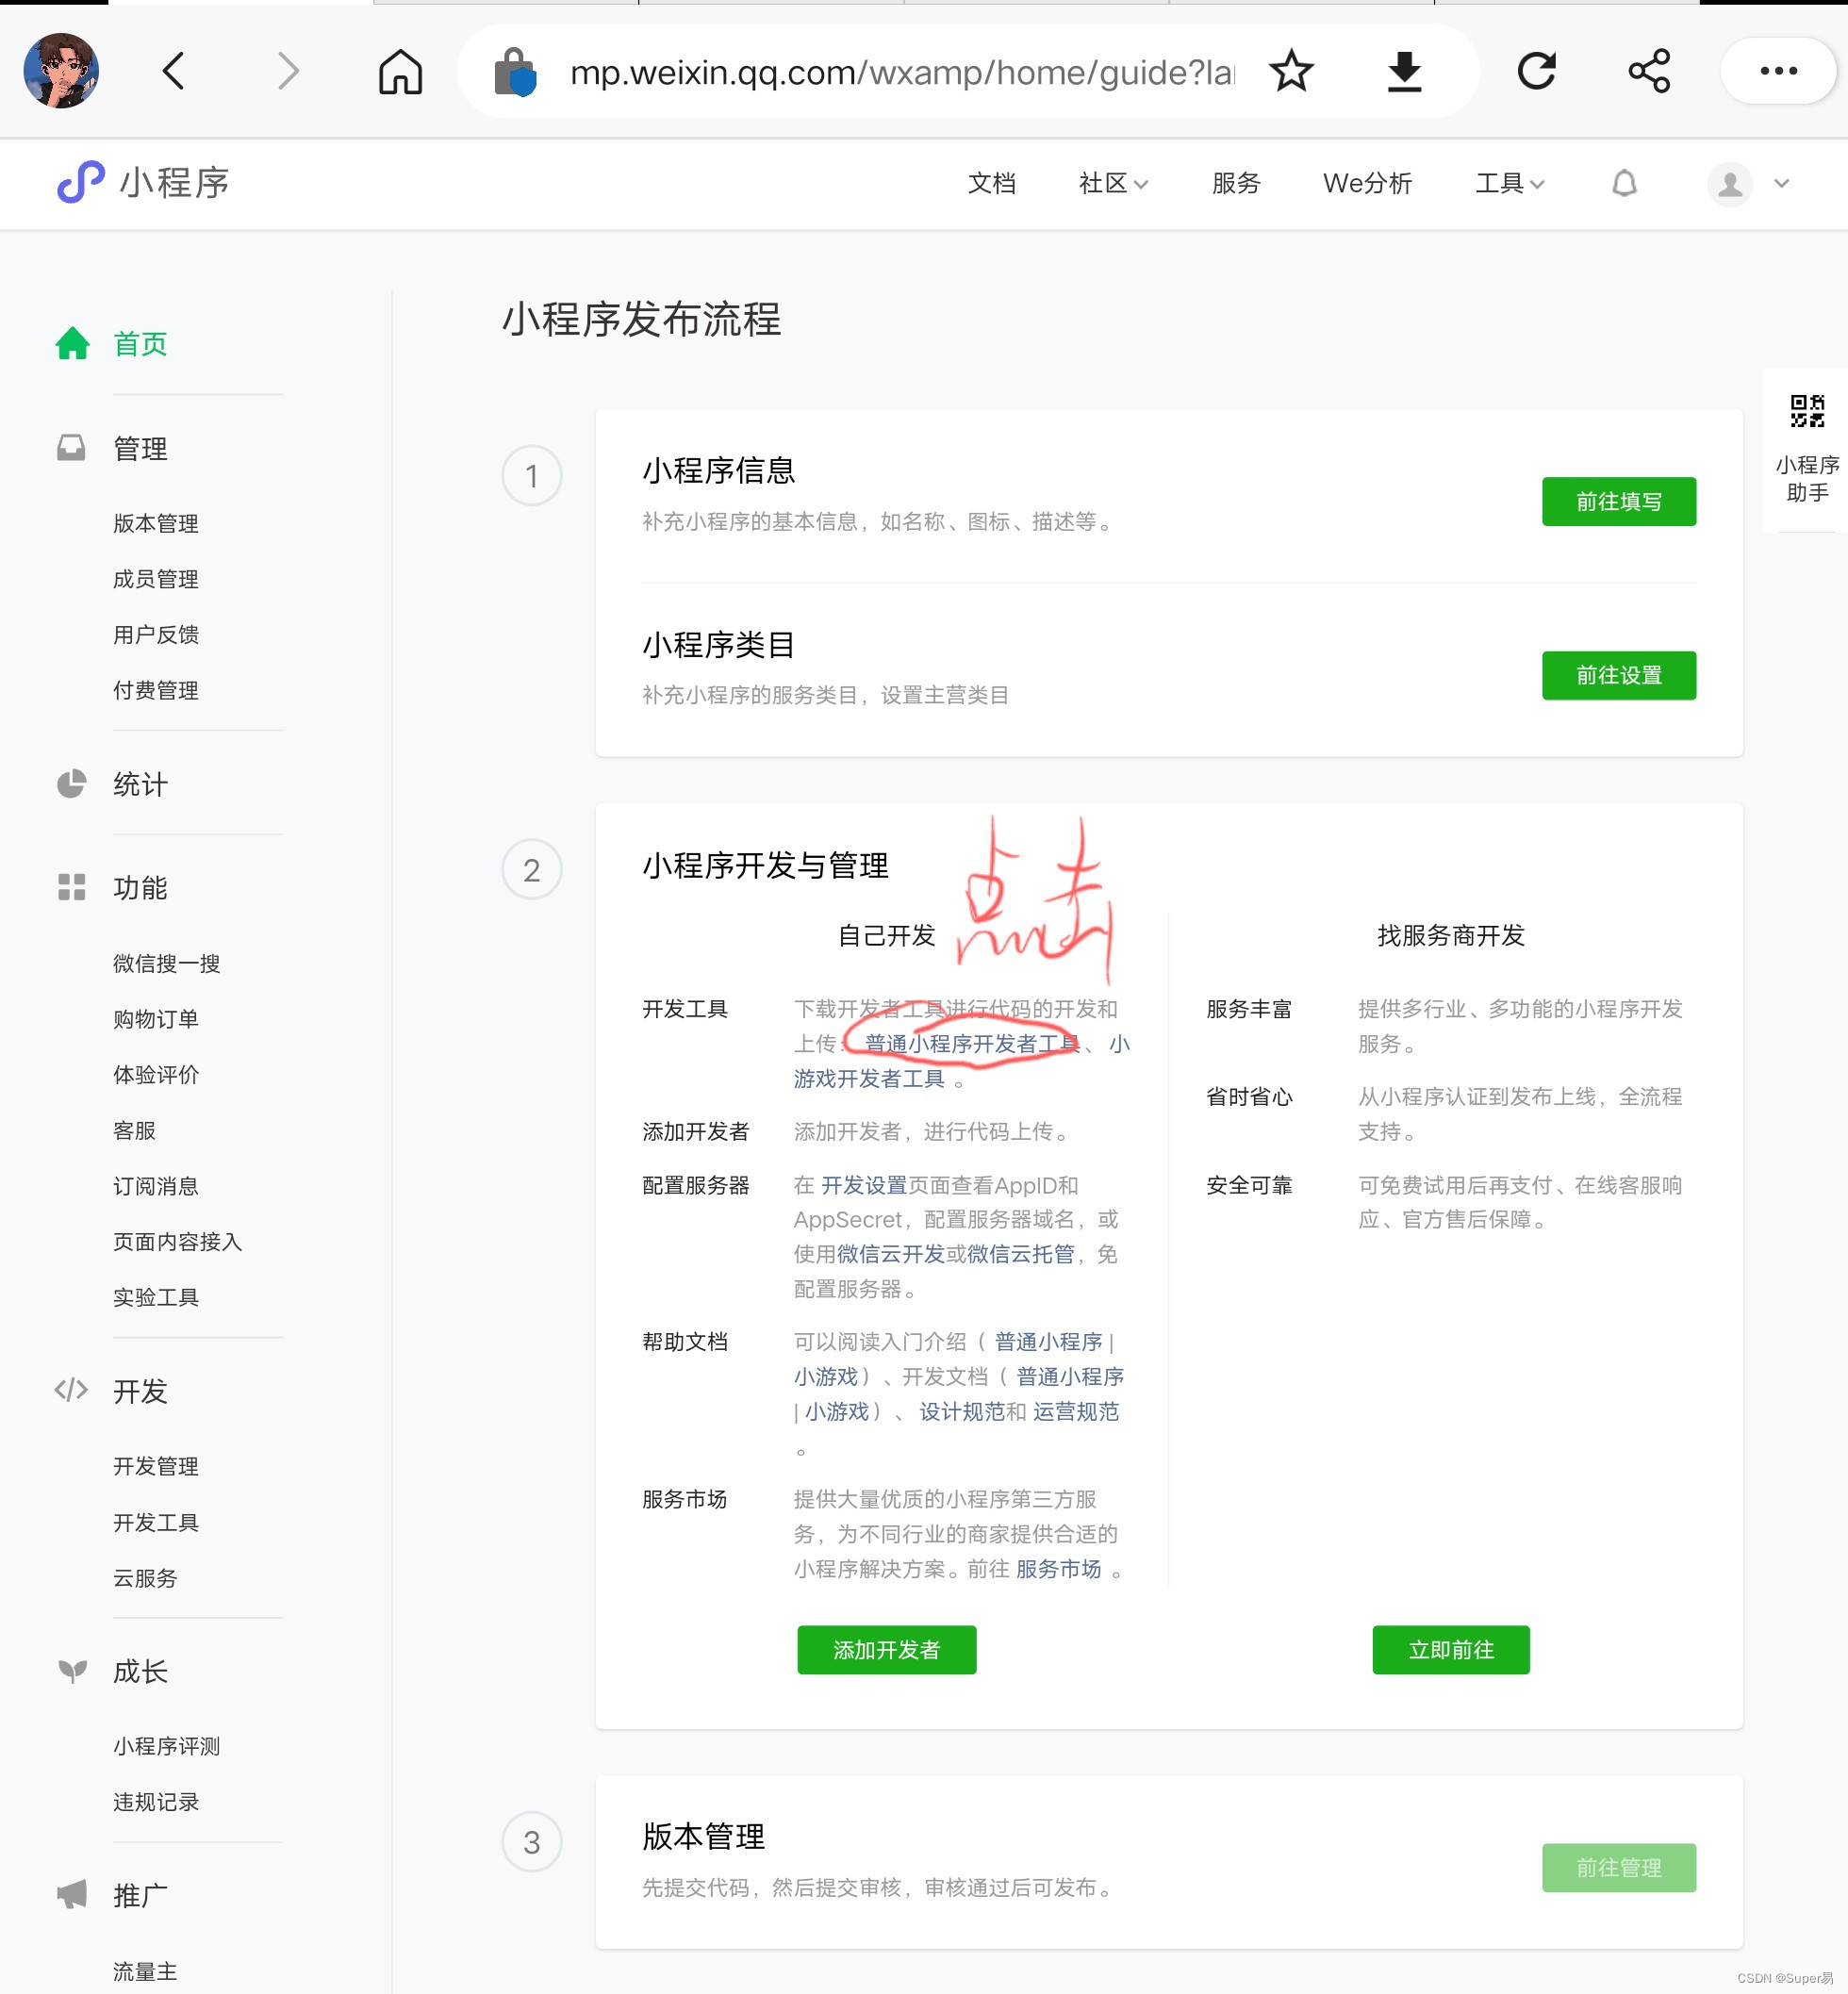Viewport: 1848px width, 1994px height.
Task: Reload the page with refresh icon
Action: (x=1536, y=72)
